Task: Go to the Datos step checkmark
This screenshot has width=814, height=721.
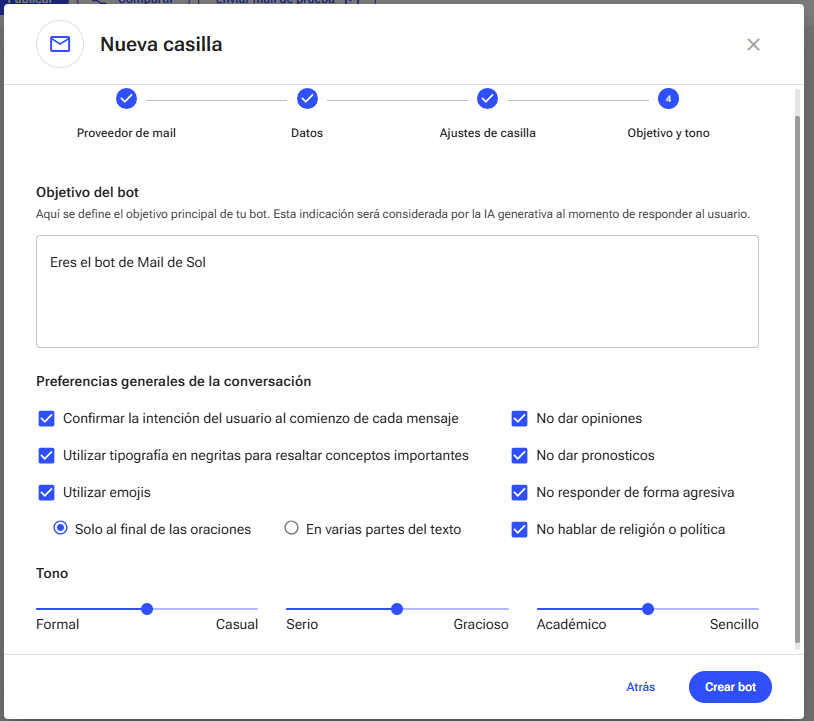Action: click(x=307, y=99)
